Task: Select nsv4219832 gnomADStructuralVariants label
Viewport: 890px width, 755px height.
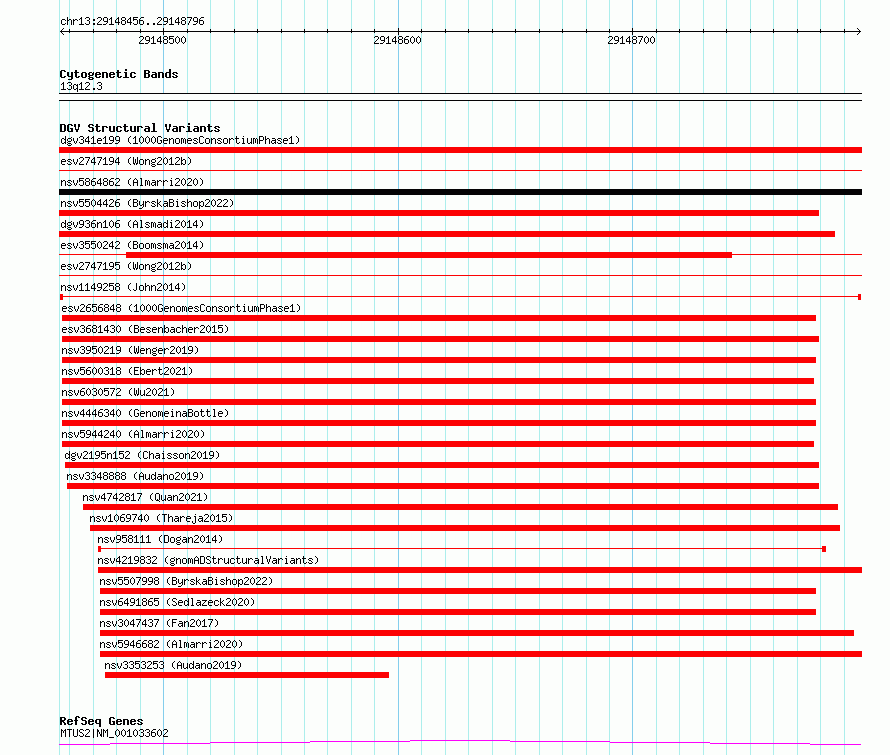Action: [x=208, y=560]
